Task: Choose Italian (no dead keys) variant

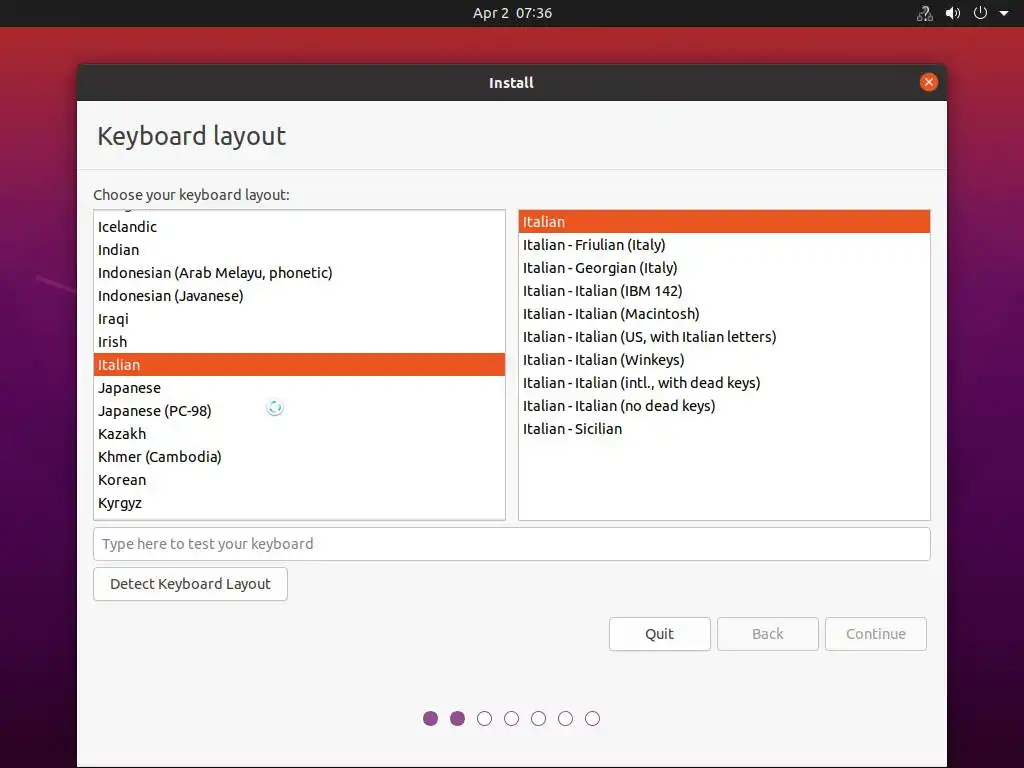Action: pyautogui.click(x=724, y=406)
